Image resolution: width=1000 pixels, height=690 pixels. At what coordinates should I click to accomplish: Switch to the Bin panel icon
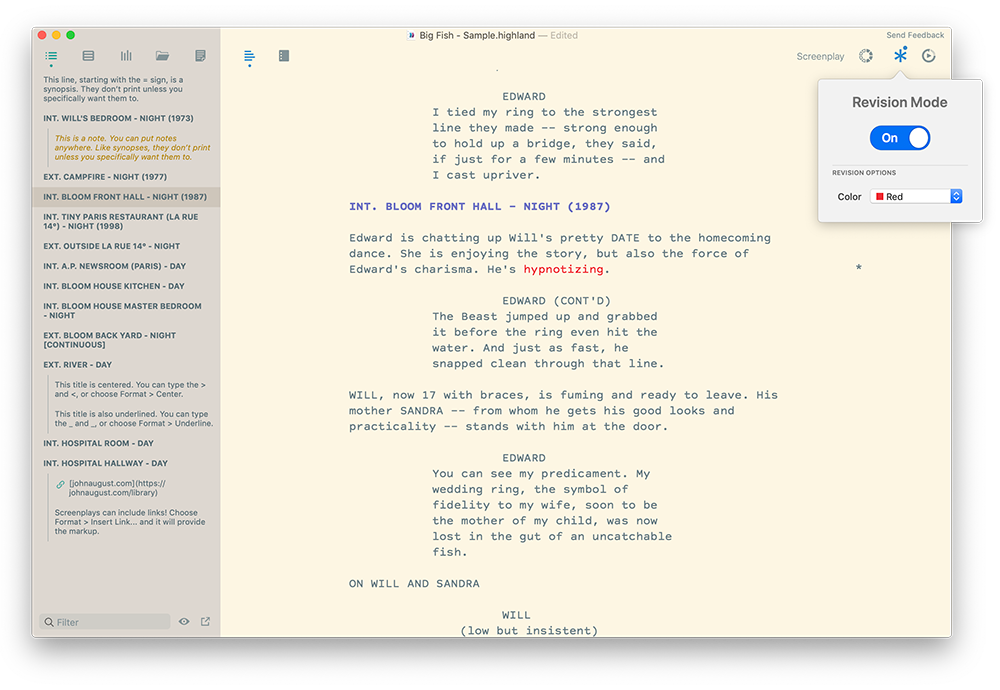88,55
